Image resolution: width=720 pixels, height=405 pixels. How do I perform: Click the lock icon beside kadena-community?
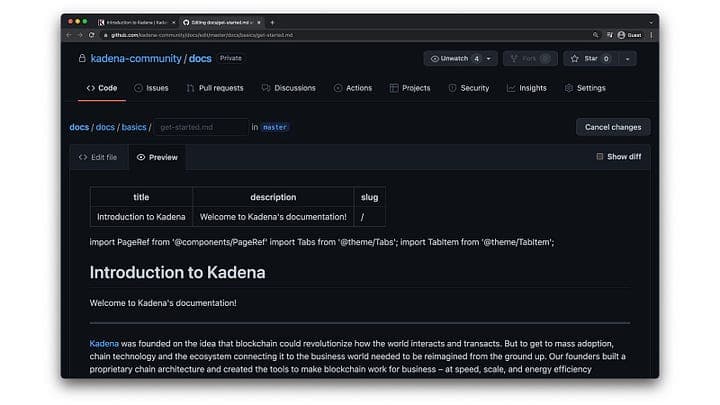click(x=82, y=58)
